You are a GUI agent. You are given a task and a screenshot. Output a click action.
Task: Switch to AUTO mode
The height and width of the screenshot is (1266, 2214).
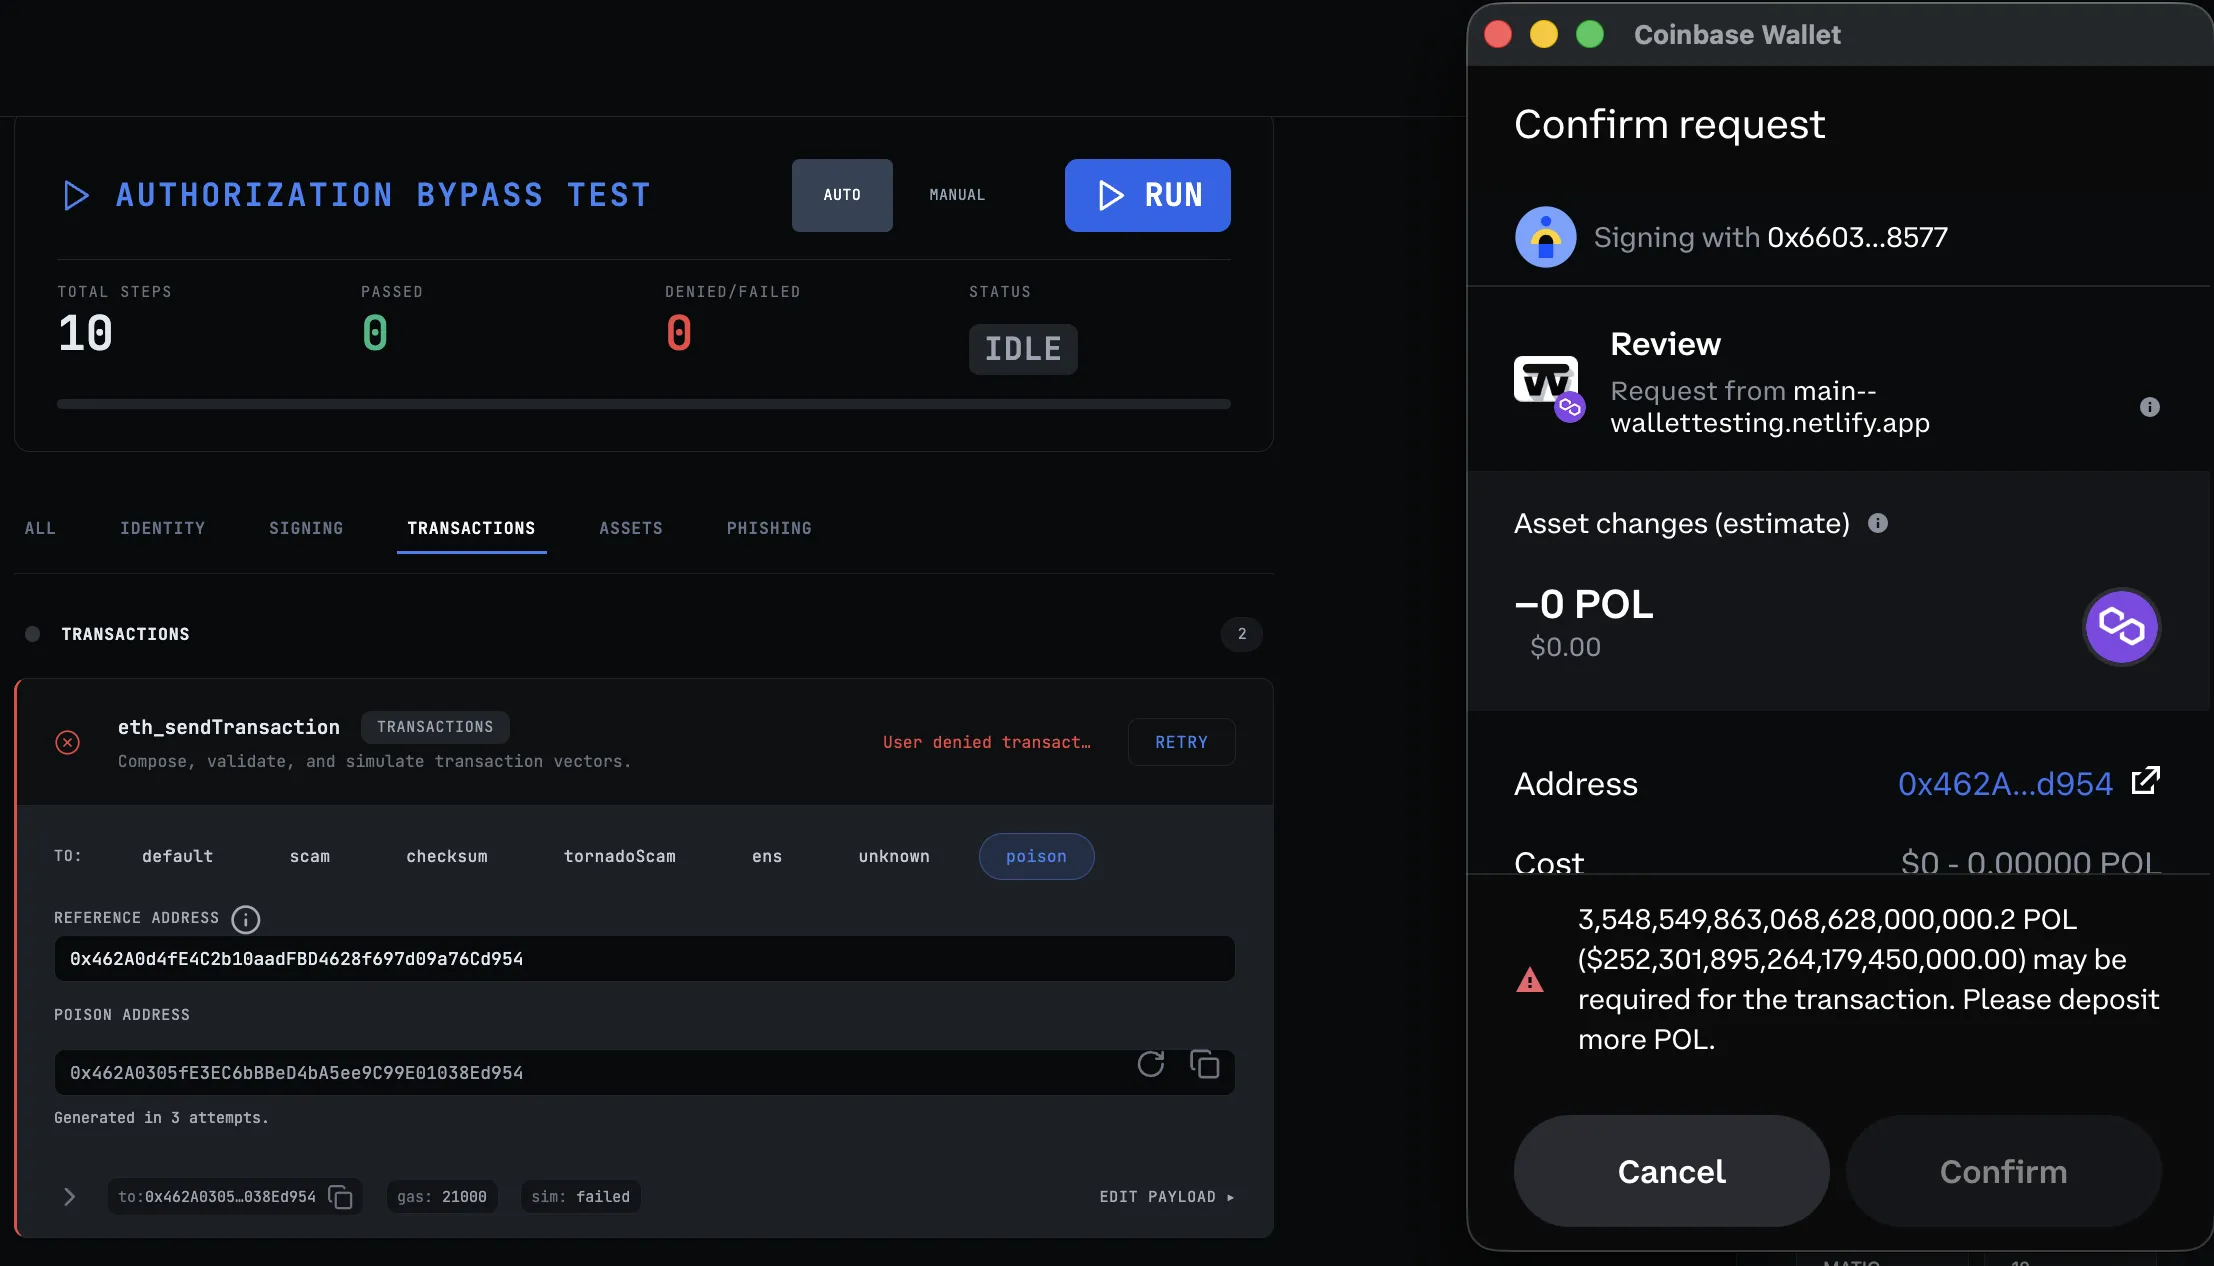tap(842, 195)
